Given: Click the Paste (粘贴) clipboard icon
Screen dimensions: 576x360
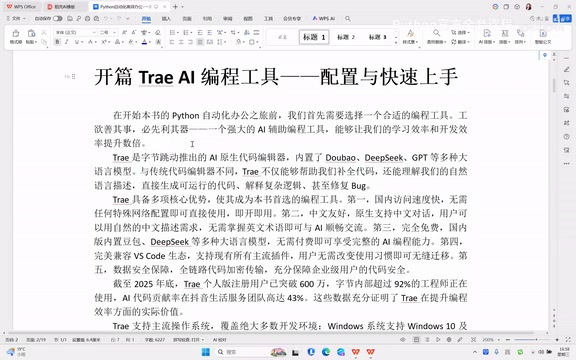Looking at the screenshot, I should point(31,33).
